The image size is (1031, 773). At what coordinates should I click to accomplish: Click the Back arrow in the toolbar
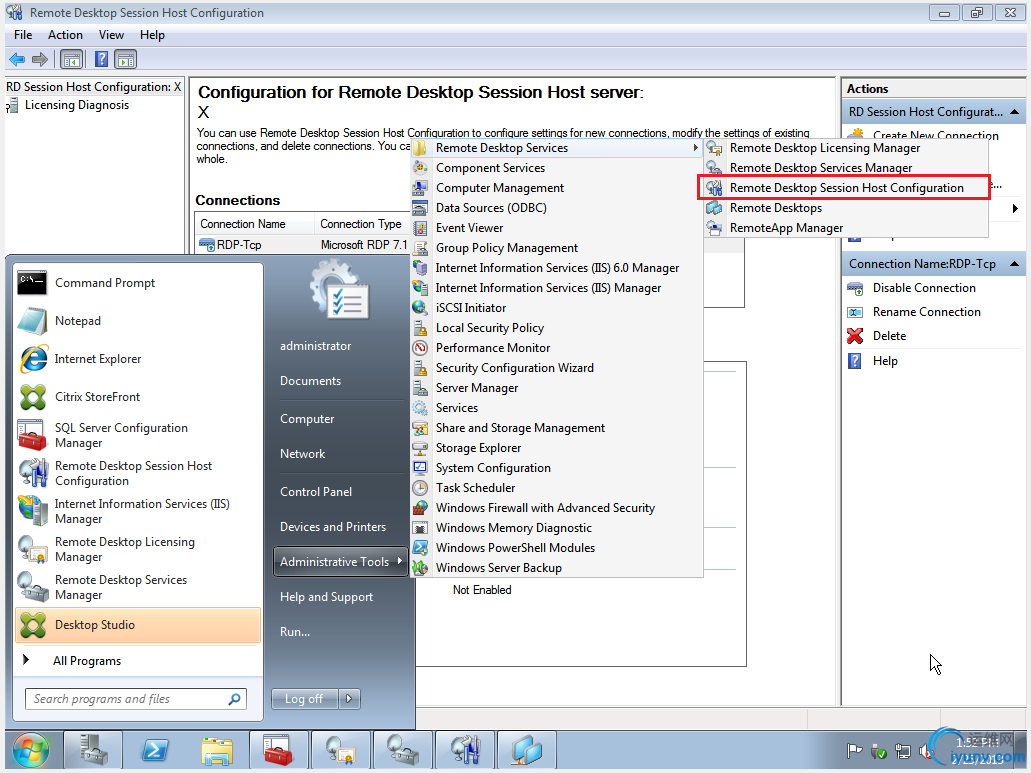coord(17,60)
